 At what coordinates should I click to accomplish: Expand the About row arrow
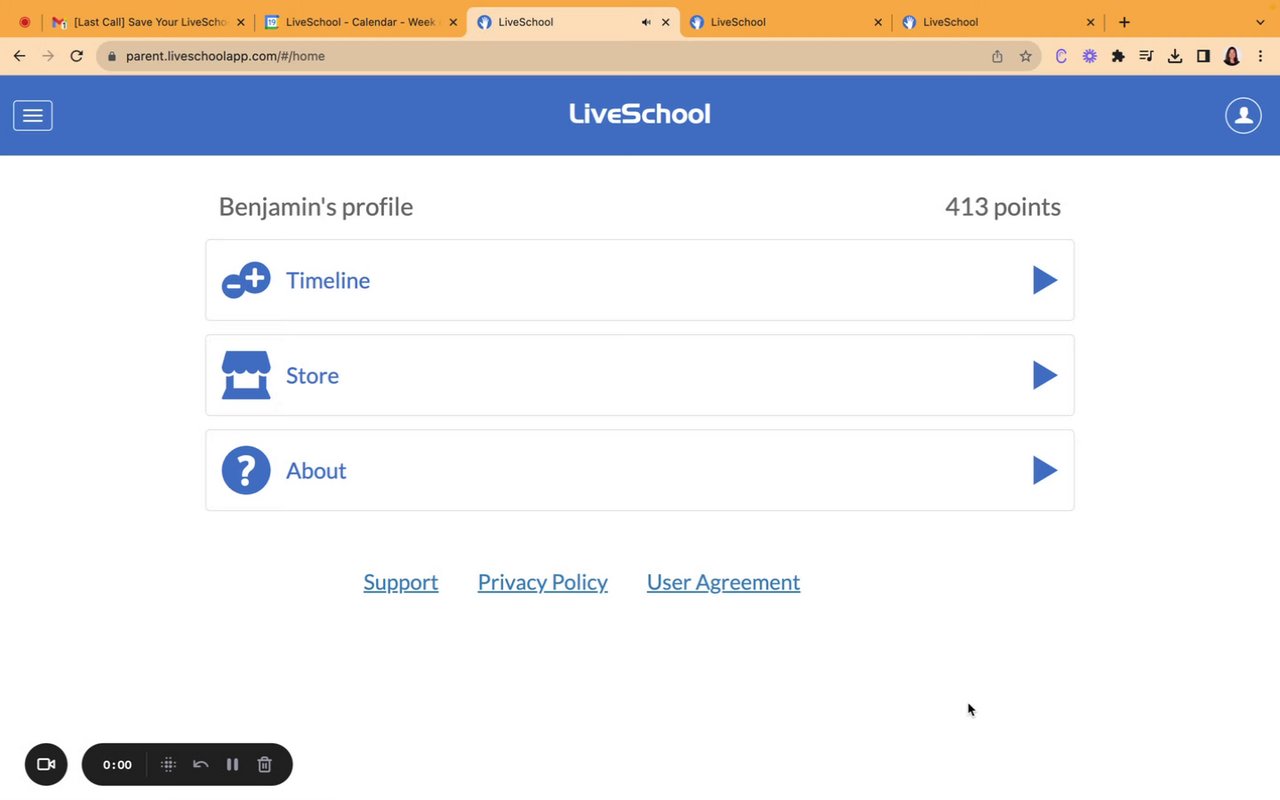coord(1045,470)
